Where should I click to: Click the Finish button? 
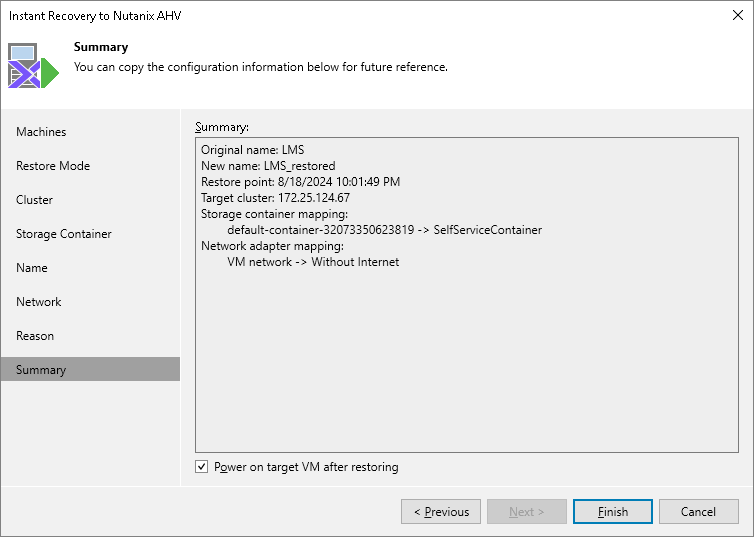[x=613, y=512]
